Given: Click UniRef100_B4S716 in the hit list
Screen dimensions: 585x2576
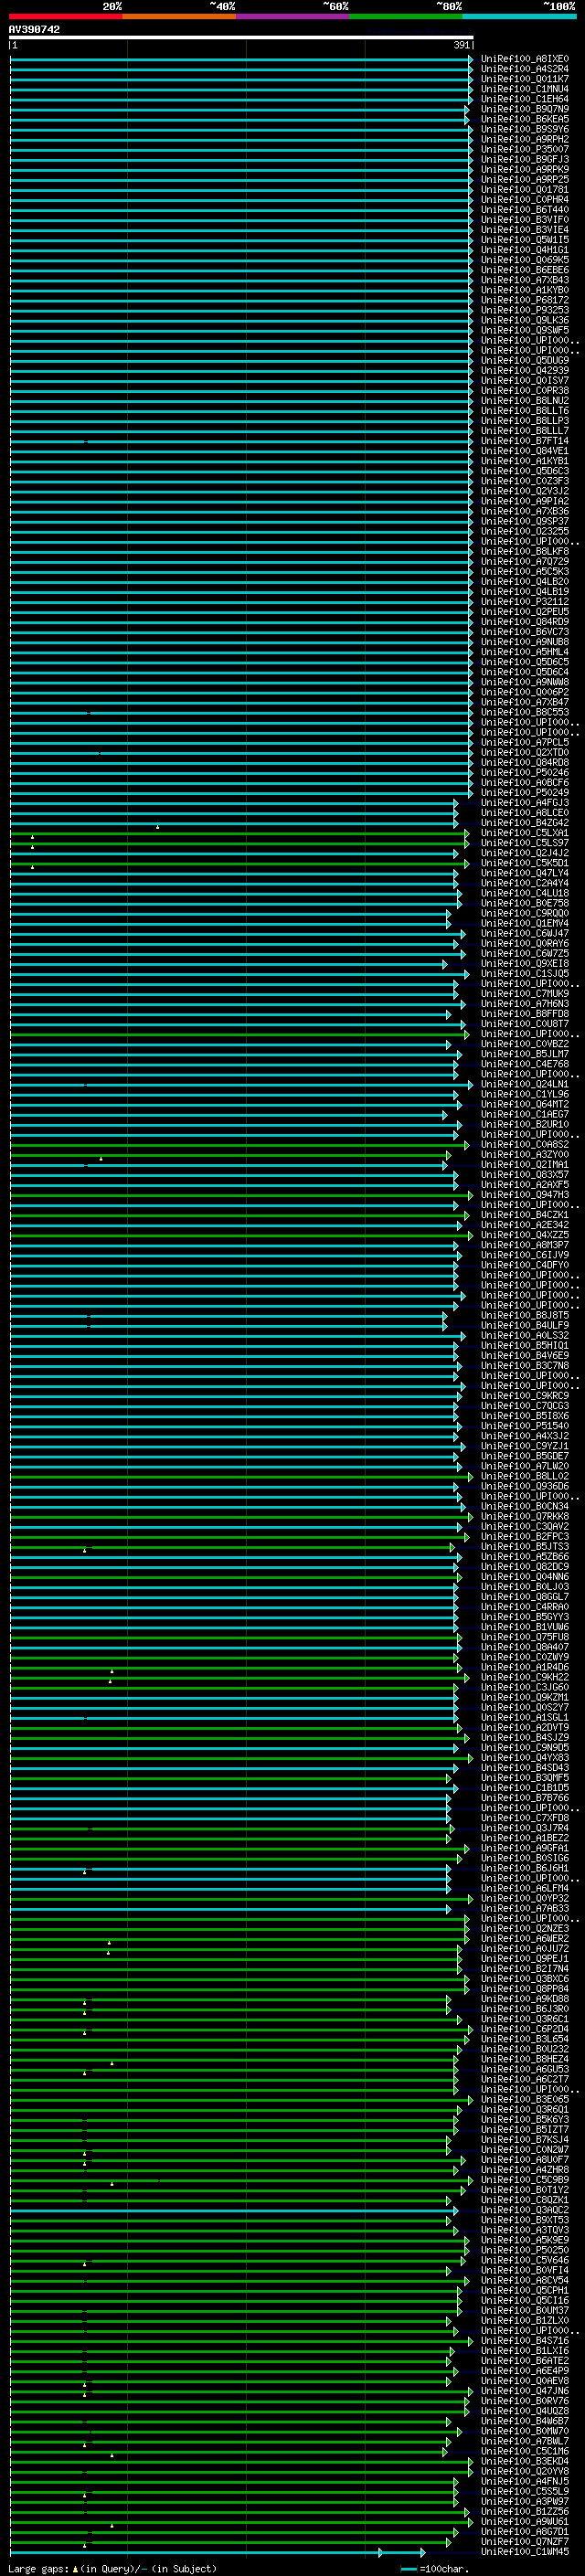Looking at the screenshot, I should (525, 2341).
